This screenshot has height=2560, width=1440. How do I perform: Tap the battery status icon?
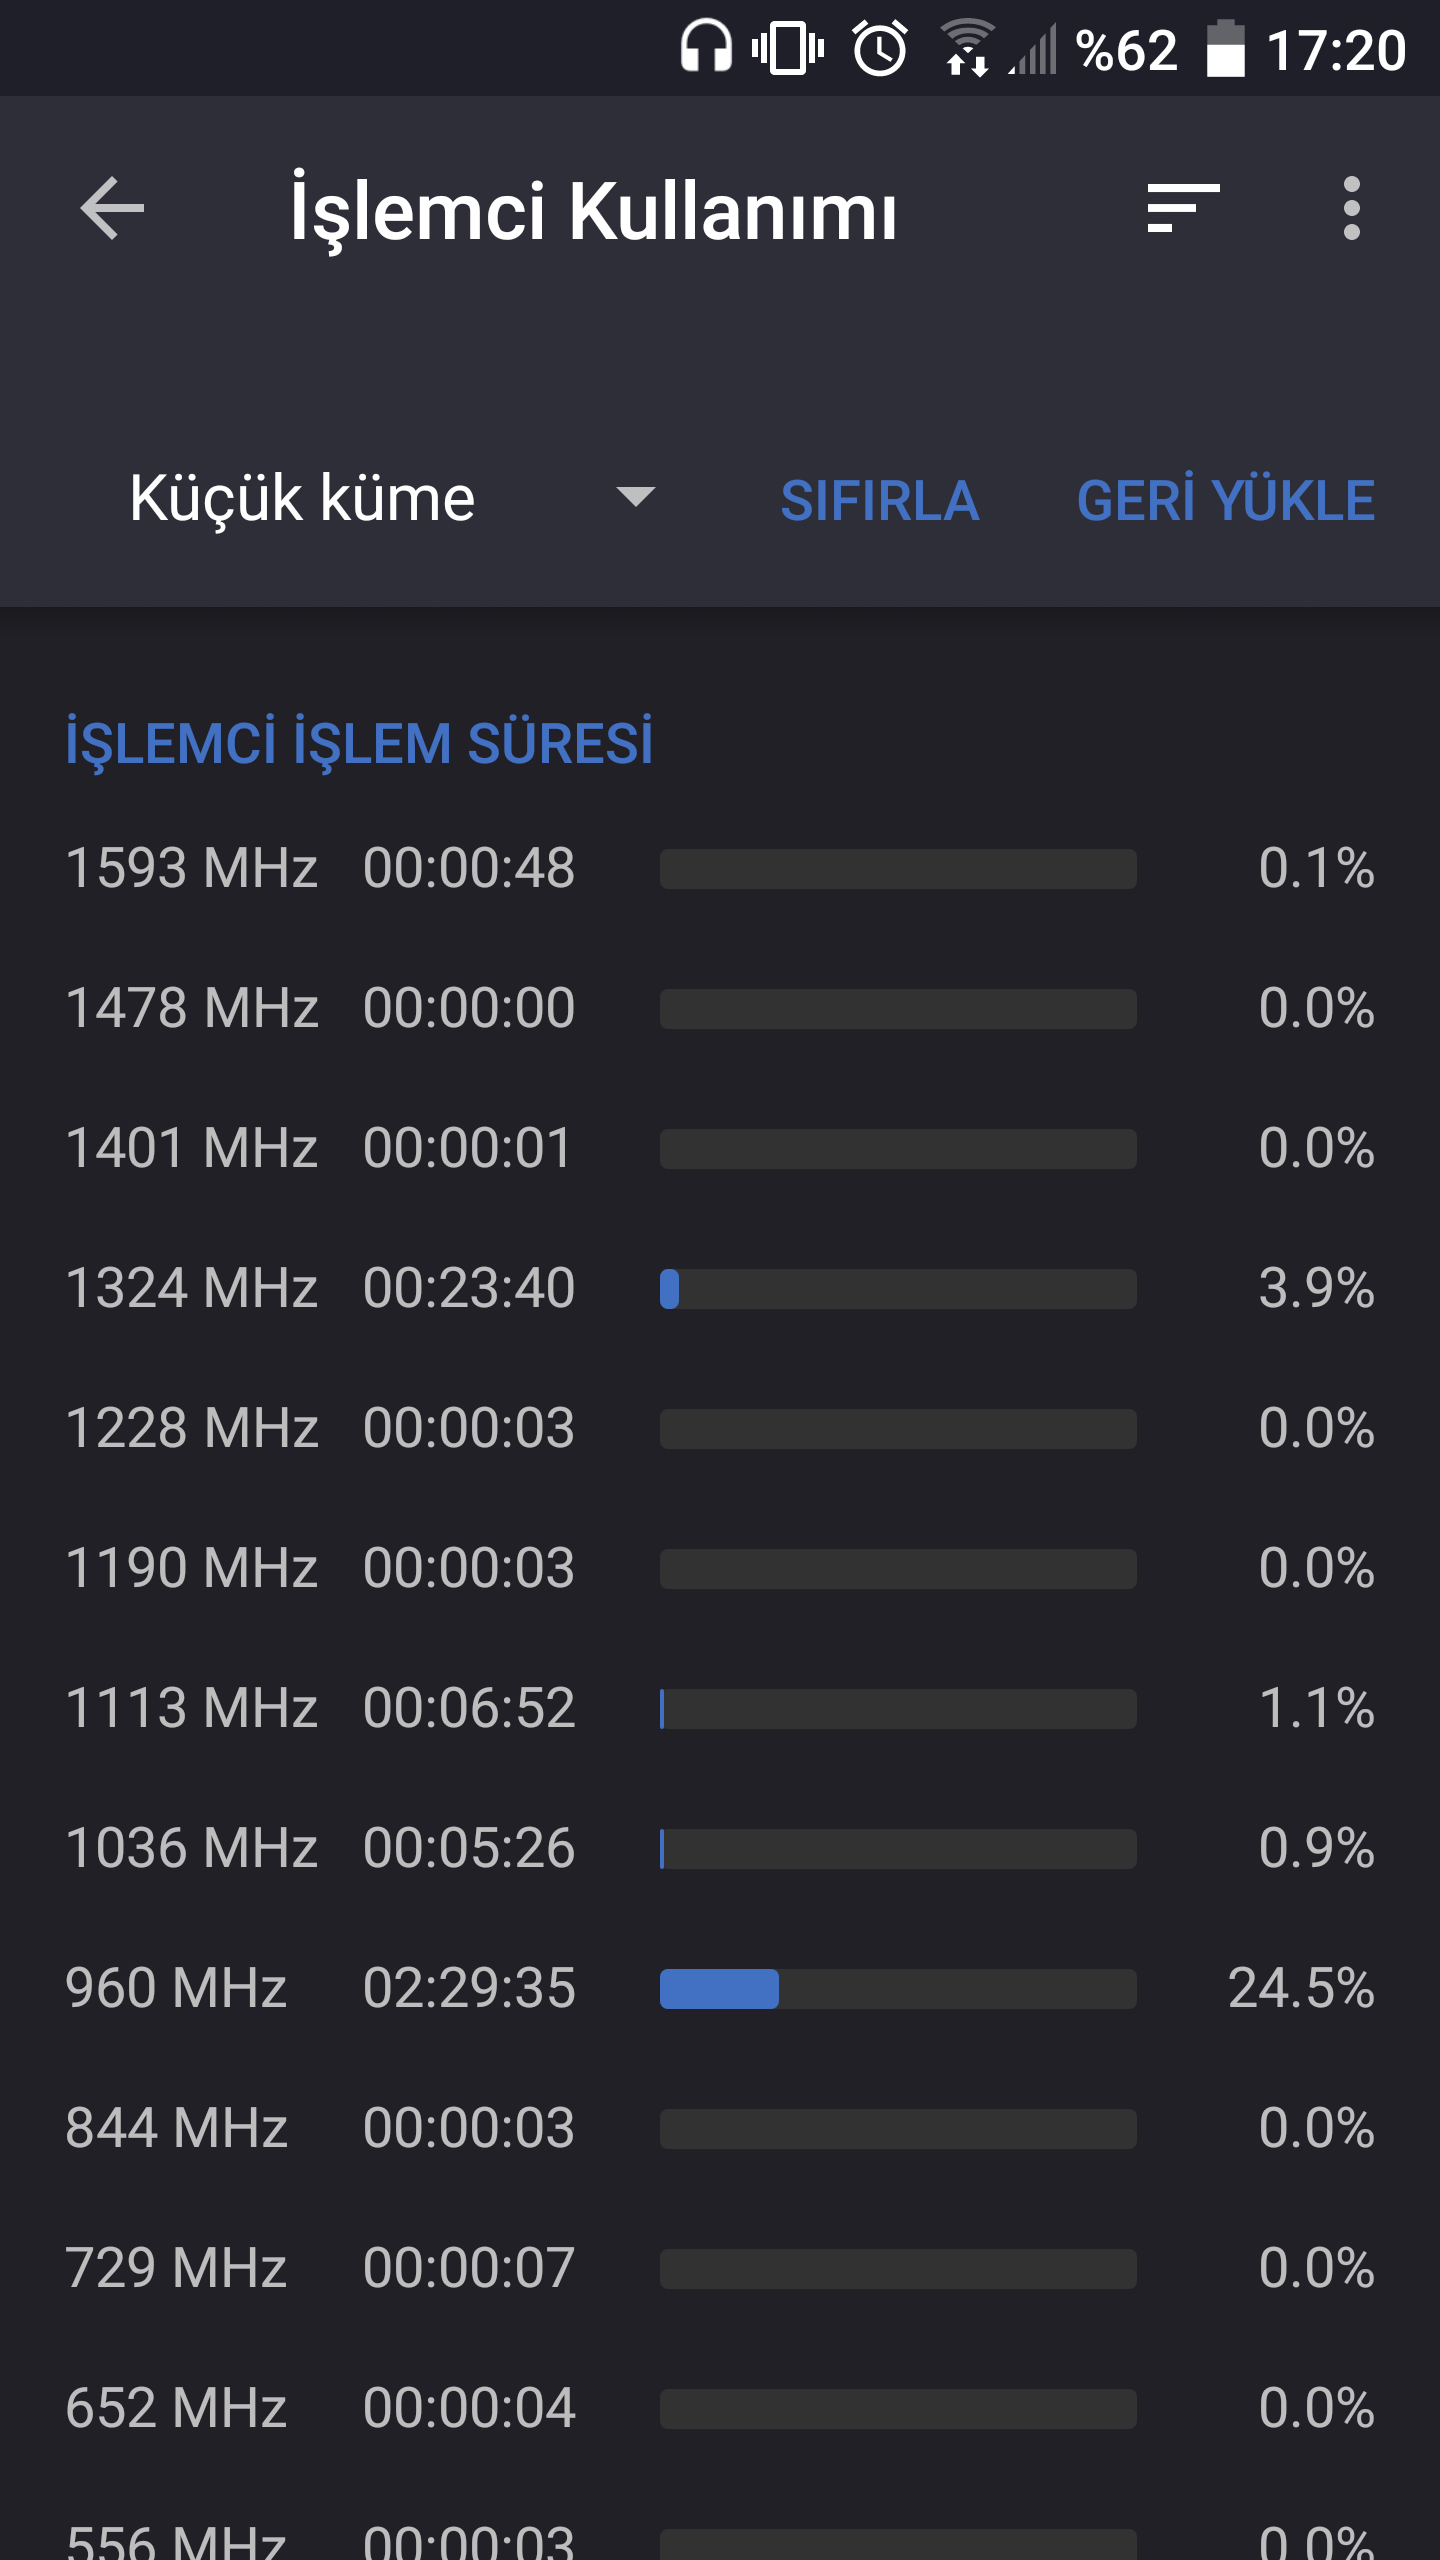(1226, 48)
